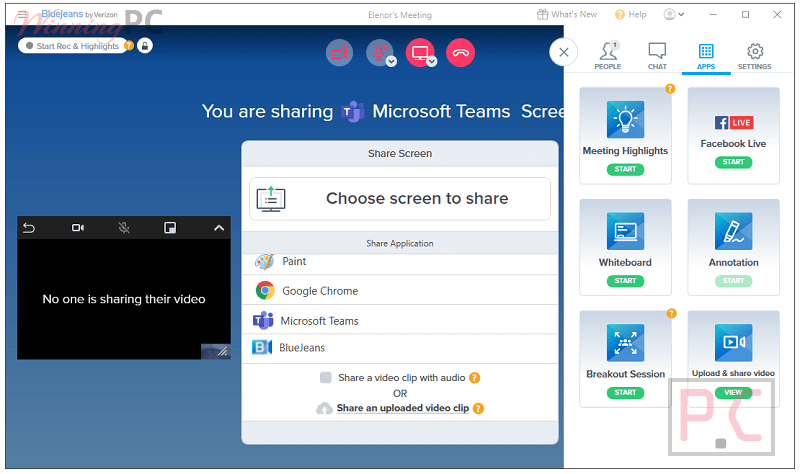The width and height of the screenshot is (800, 474).
Task: Click the Share Application section header
Action: pyautogui.click(x=399, y=243)
